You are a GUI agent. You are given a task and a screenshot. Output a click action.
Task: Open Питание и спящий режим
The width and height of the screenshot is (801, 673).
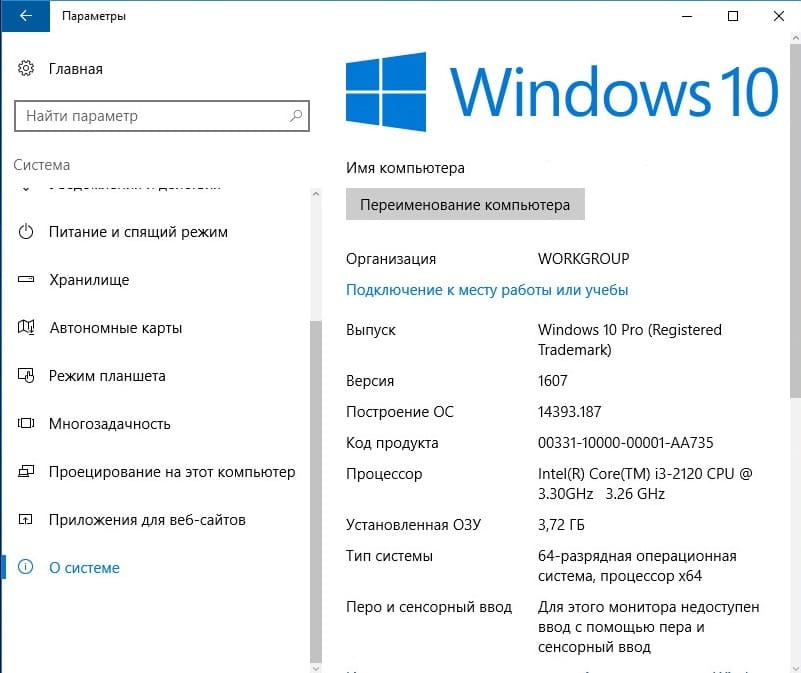pyautogui.click(x=138, y=232)
